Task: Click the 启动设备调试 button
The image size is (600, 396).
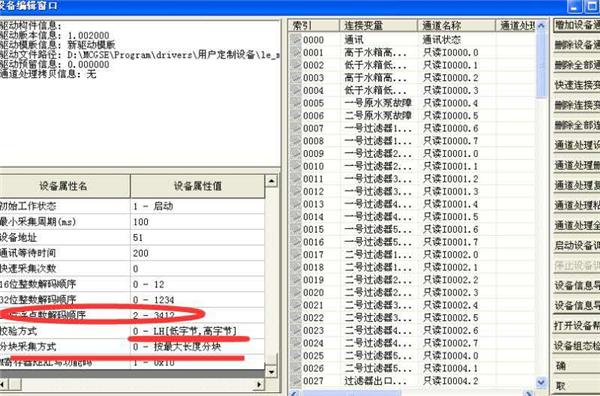Action: pos(577,245)
